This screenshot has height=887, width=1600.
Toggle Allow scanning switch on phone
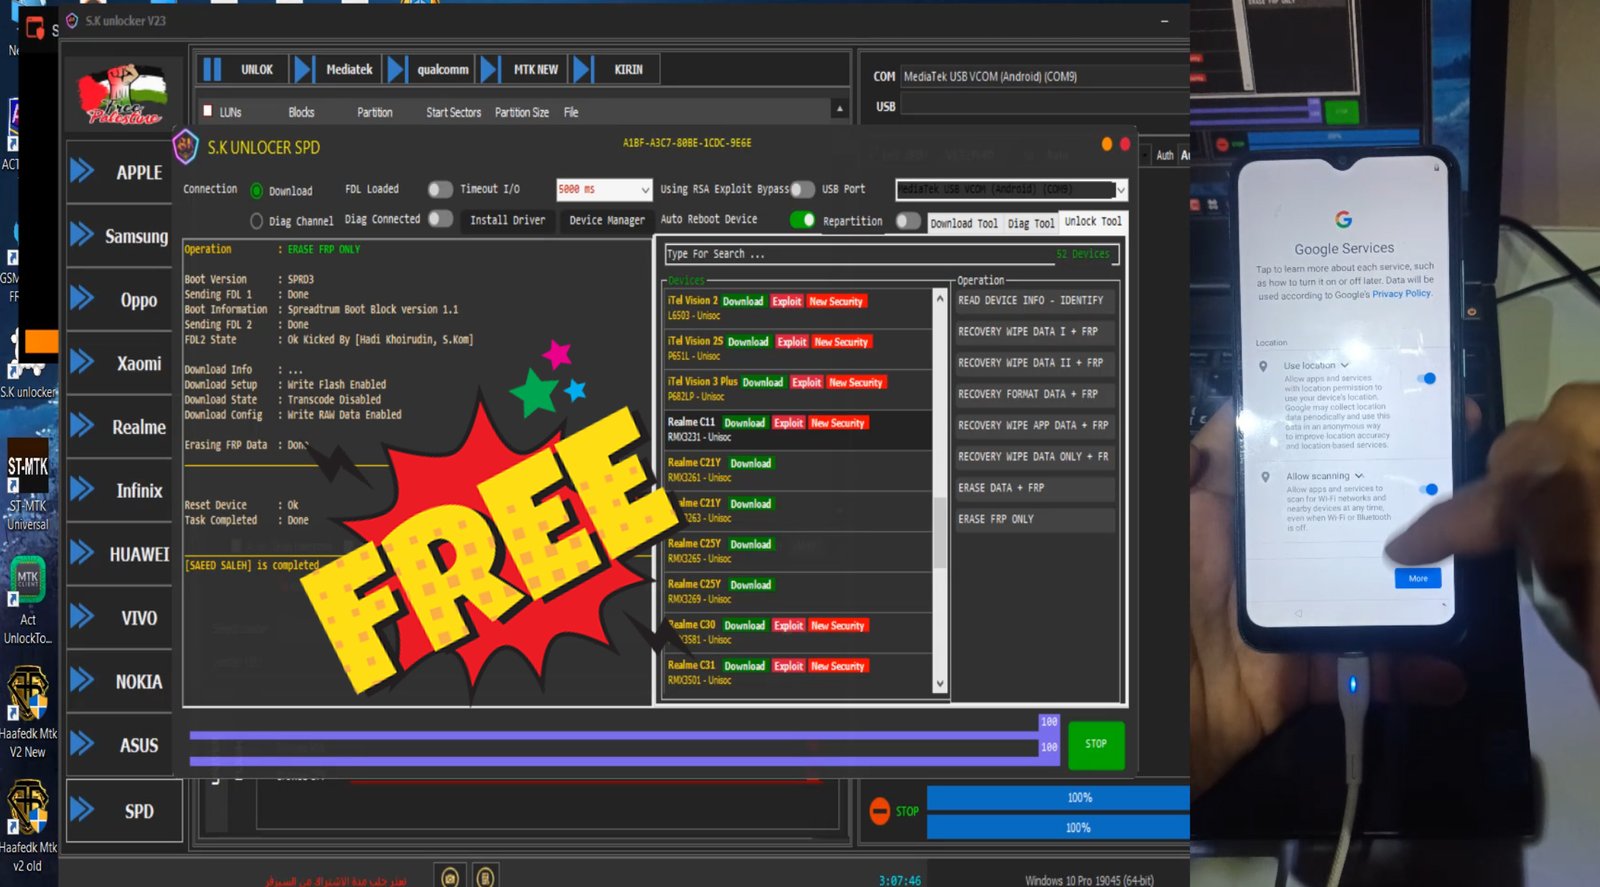[x=1429, y=489]
